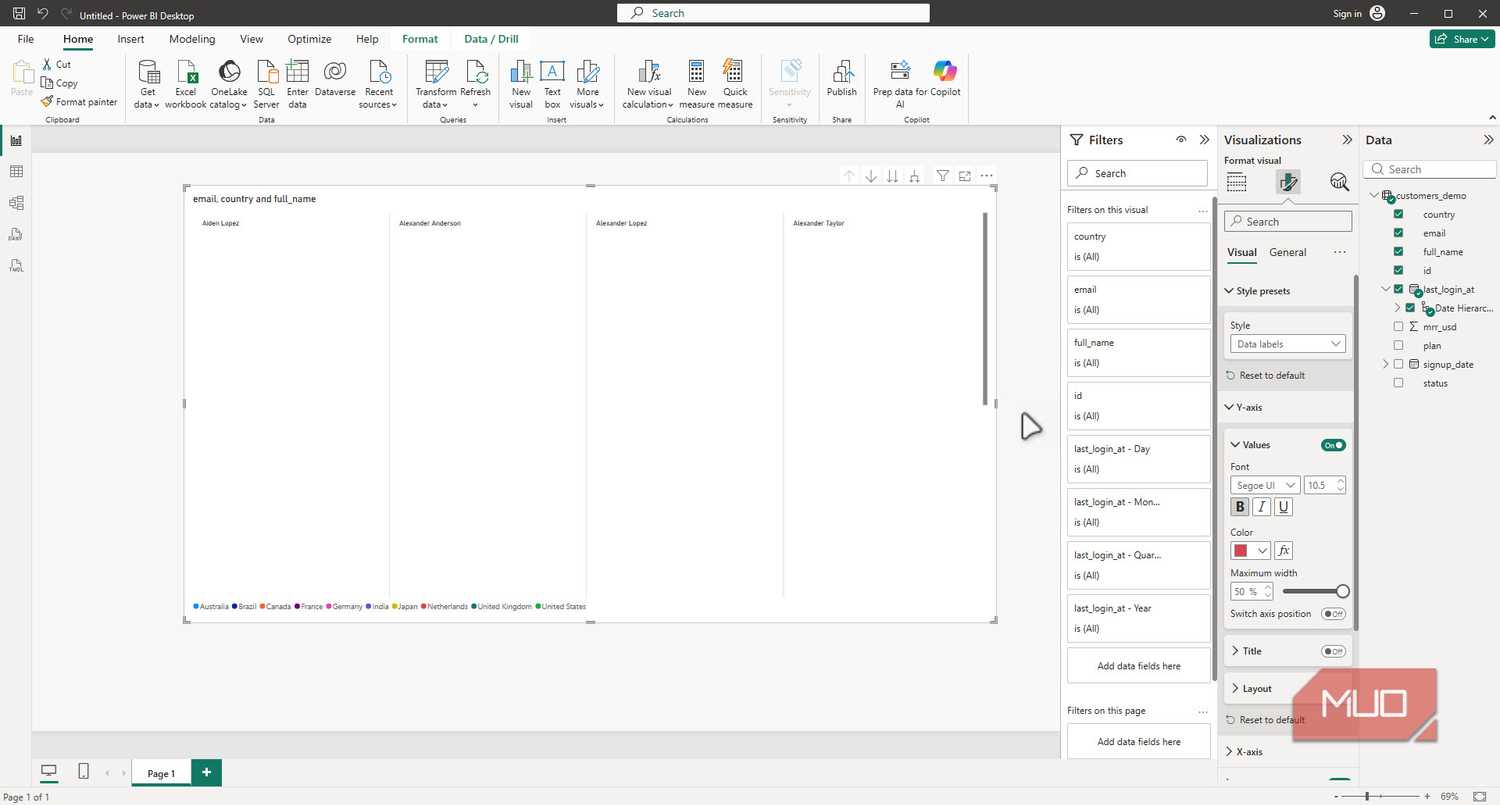Open visual filter icon on chart header
Image resolution: width=1500 pixels, height=805 pixels.
(x=943, y=176)
